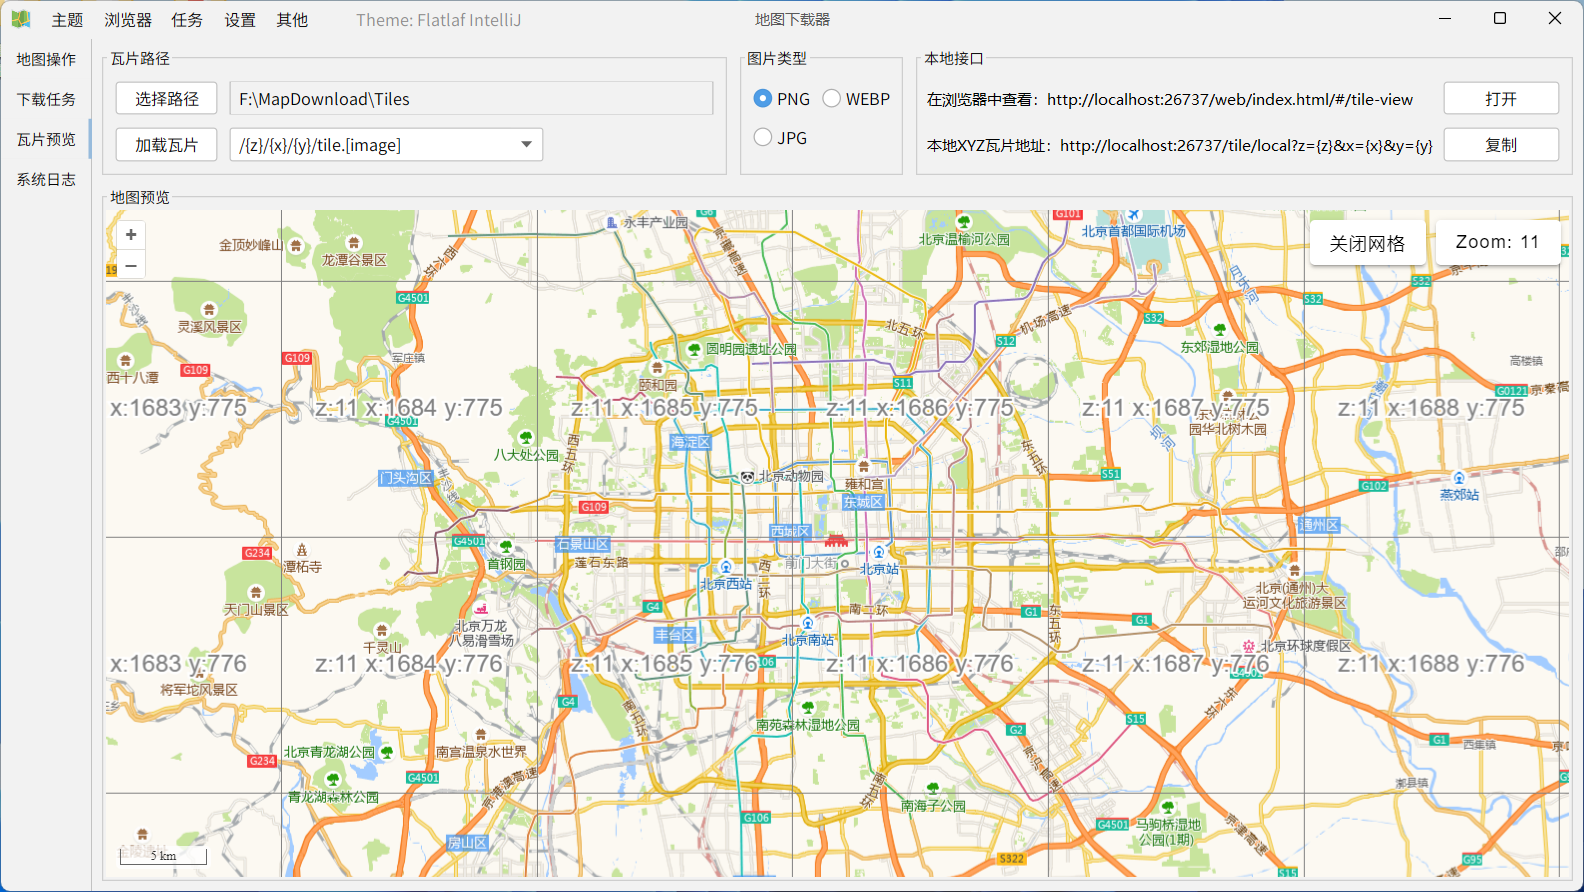Open the 设置 menu
Viewport: 1584px width, 892px height.
point(240,20)
